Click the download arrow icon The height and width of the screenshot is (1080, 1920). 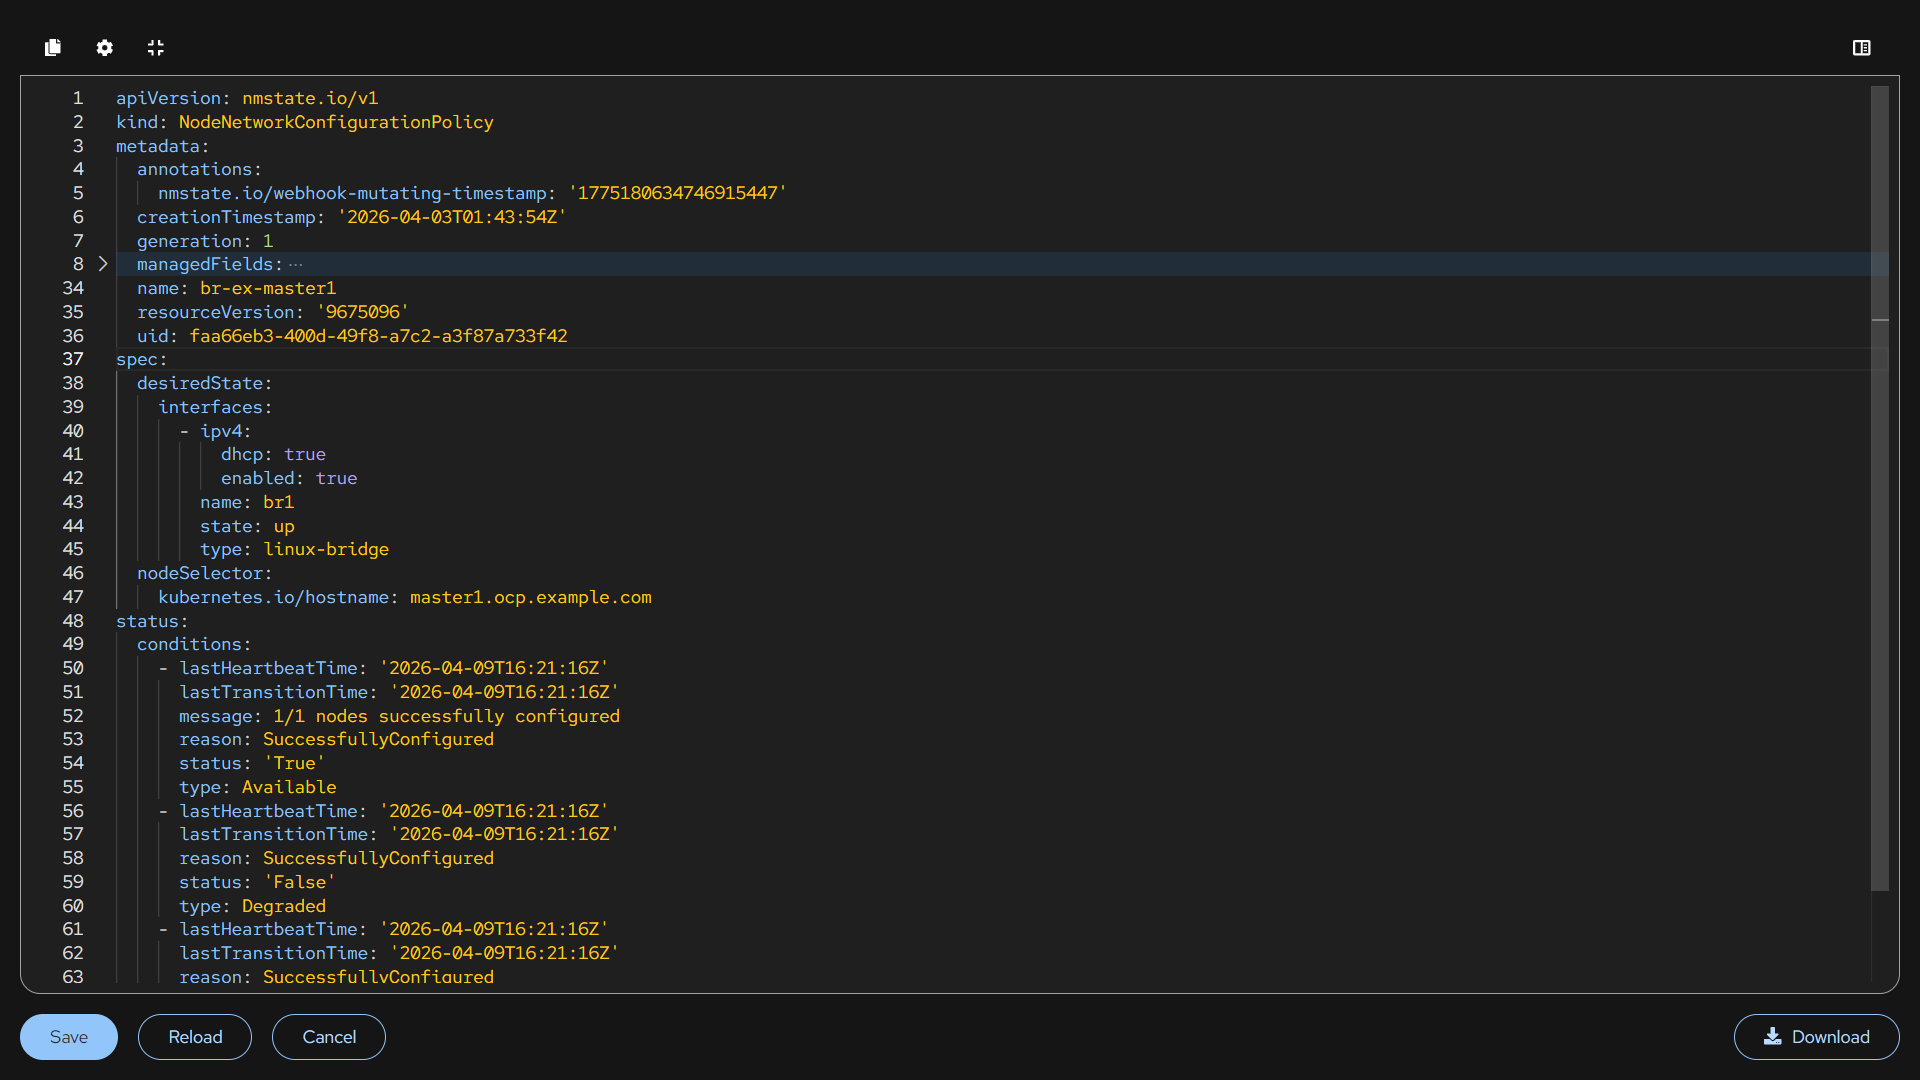coord(1772,1036)
